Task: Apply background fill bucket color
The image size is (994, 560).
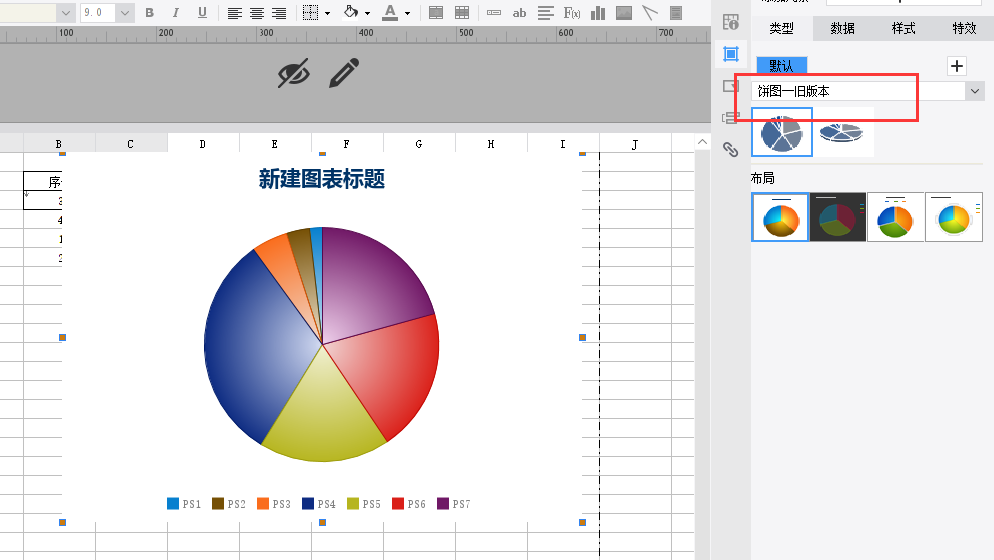Action: pos(351,12)
